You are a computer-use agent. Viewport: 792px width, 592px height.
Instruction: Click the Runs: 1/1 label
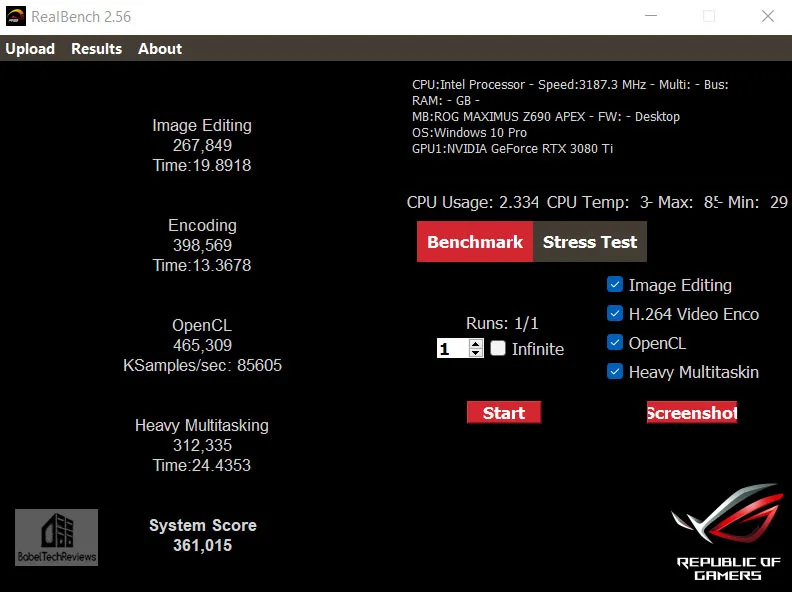click(502, 323)
